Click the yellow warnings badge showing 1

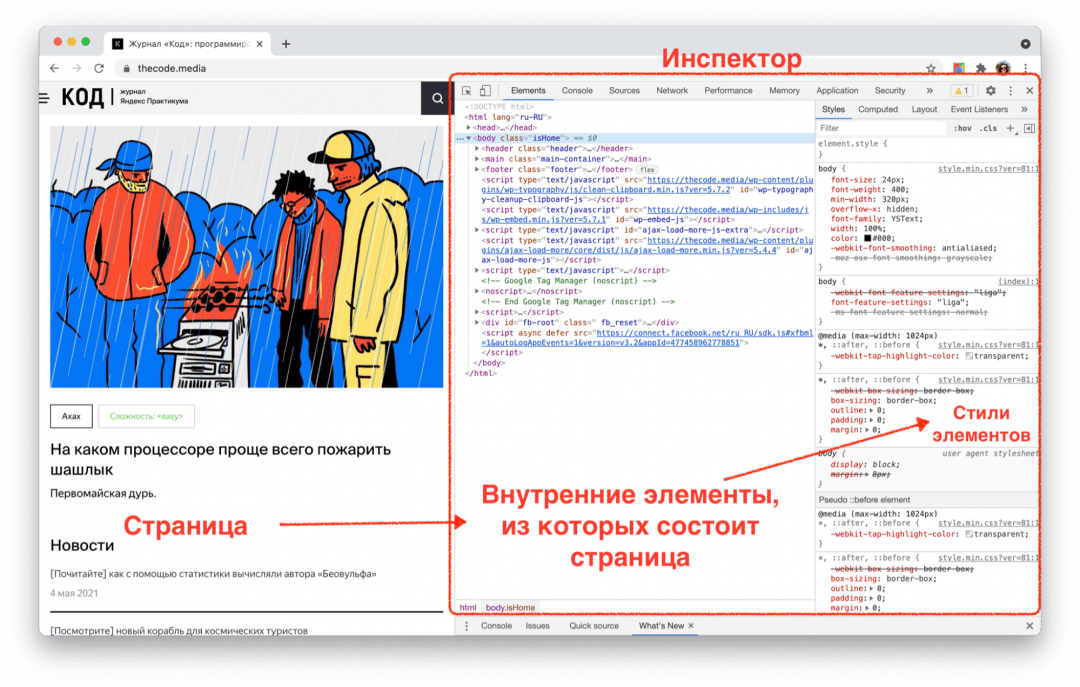(x=961, y=90)
